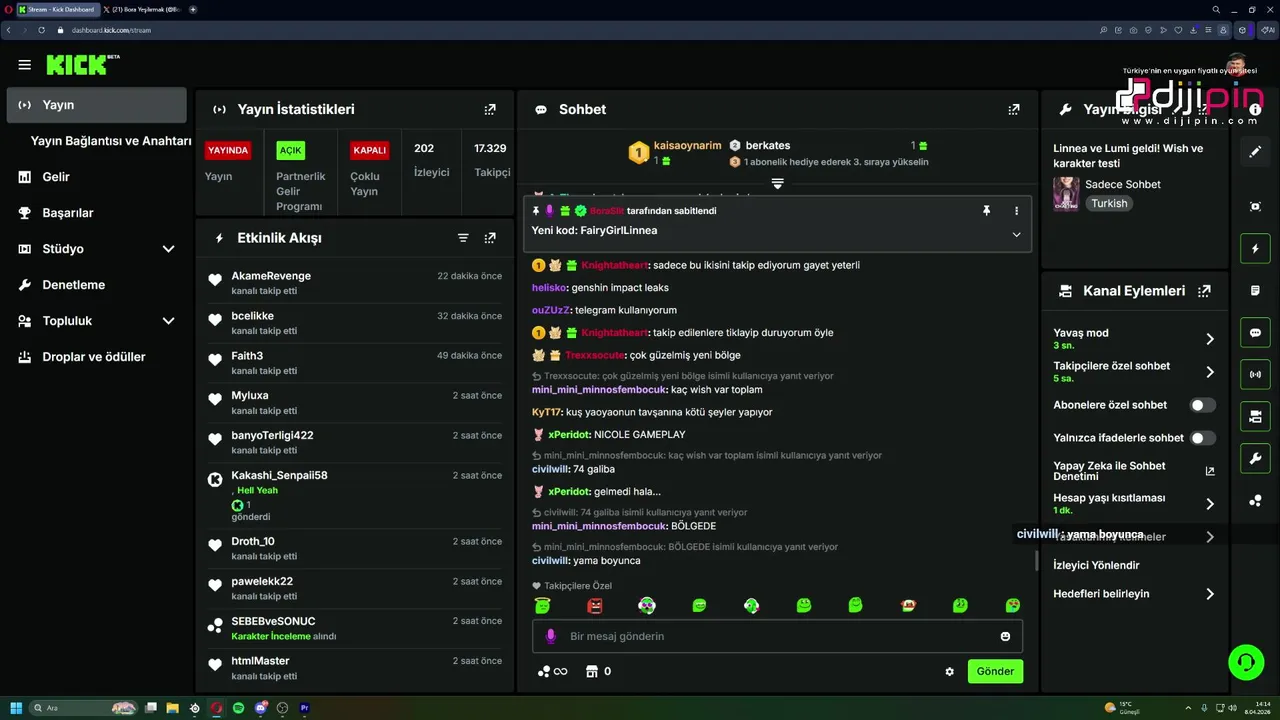Click the purple microphone icon in message box
Viewport: 1280px width, 720px height.
[550, 636]
